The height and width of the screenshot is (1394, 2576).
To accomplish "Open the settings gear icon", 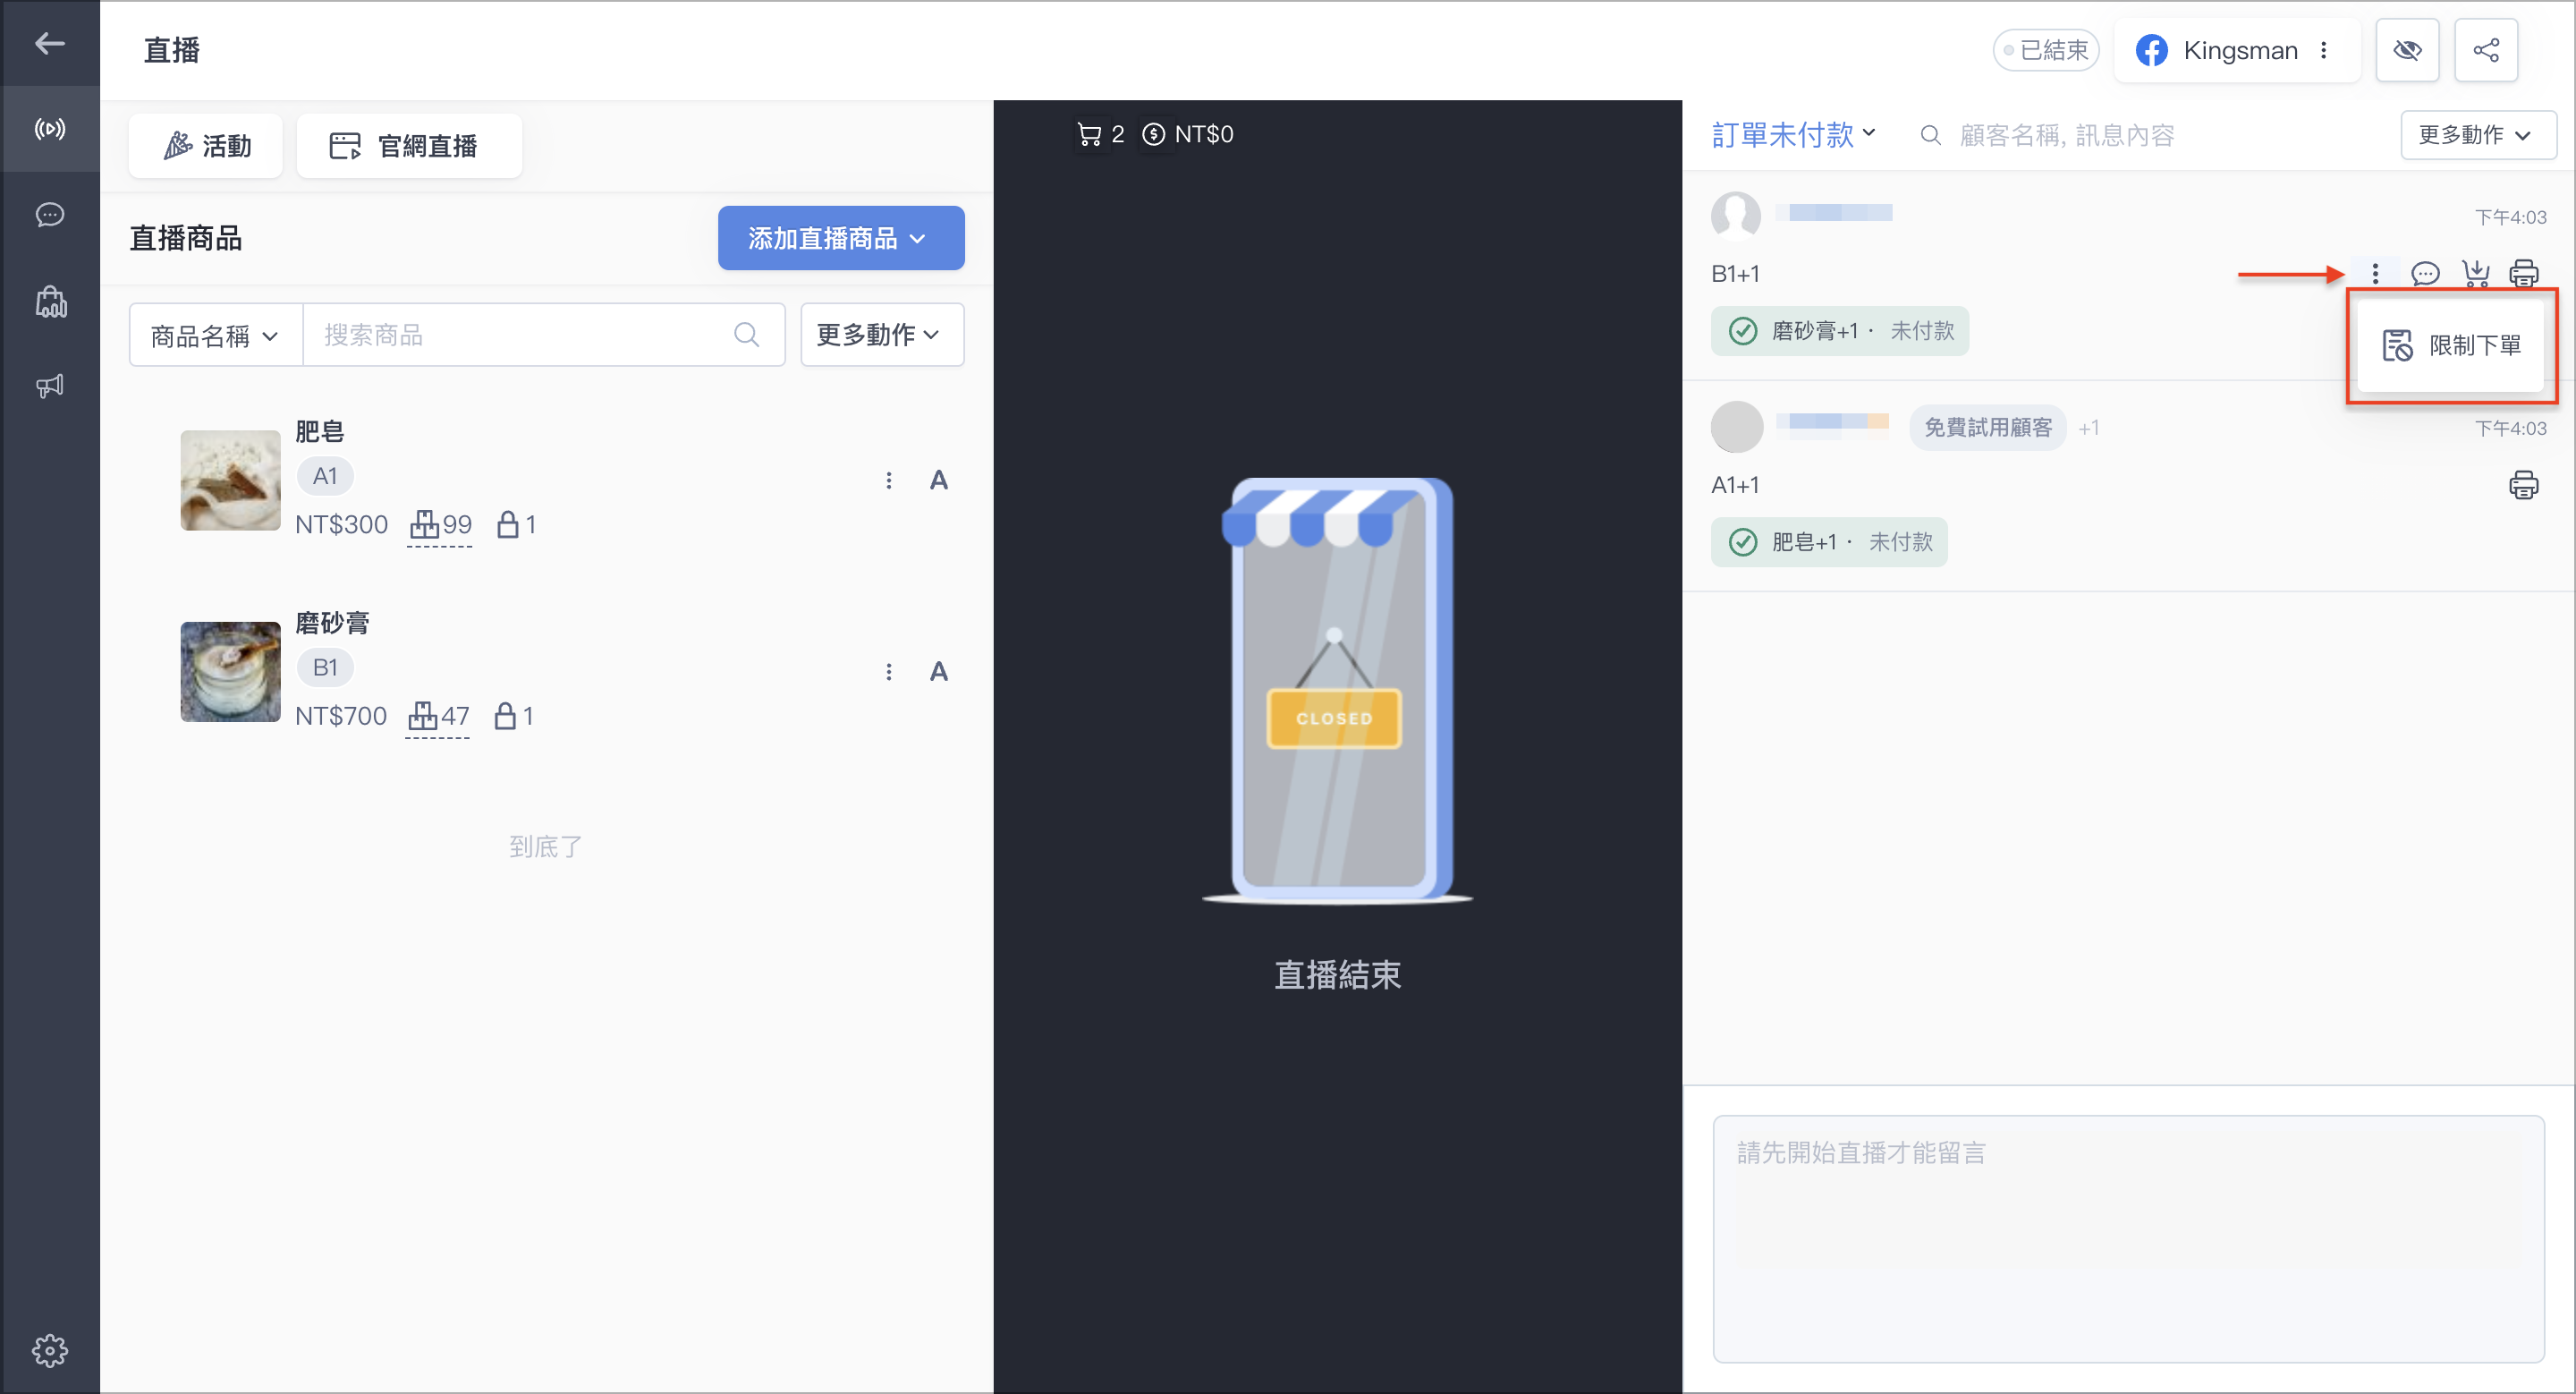I will (50, 1350).
